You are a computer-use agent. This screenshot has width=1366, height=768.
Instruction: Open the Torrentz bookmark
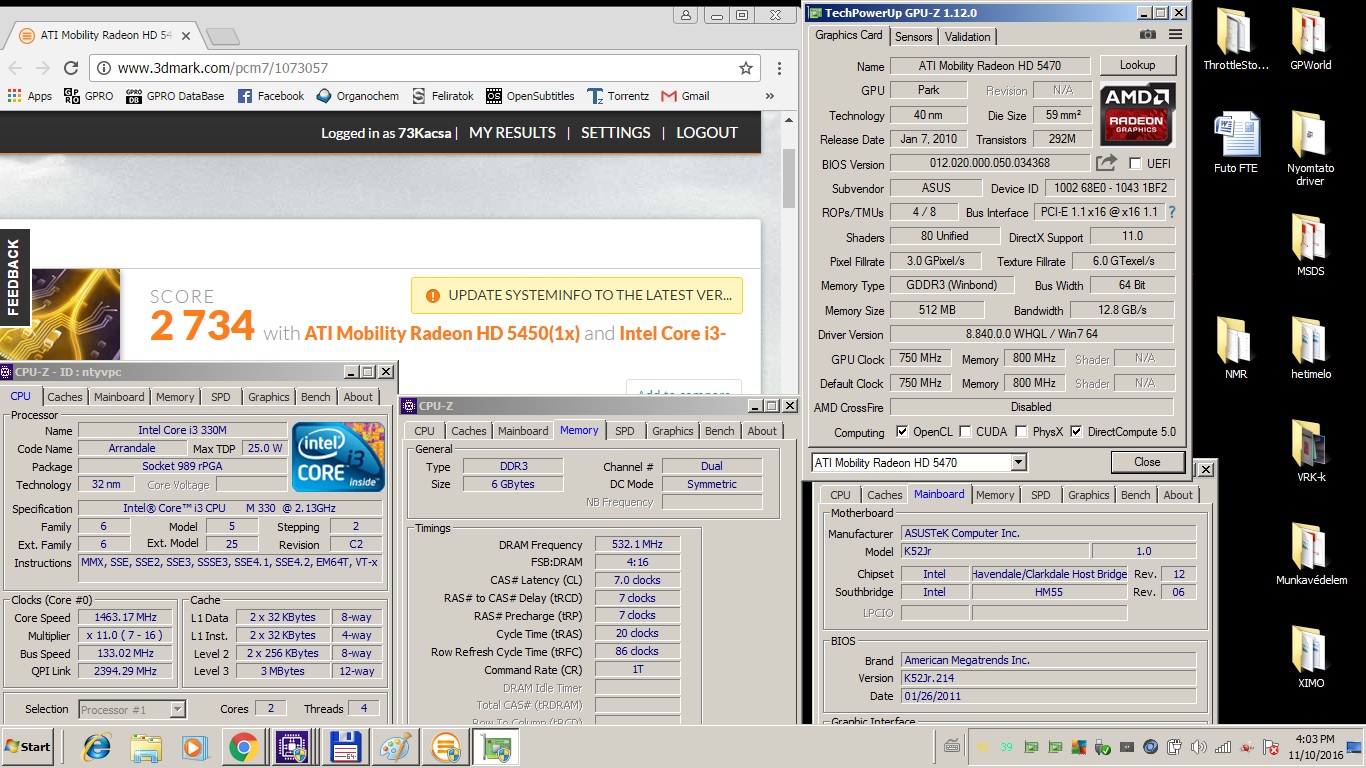[x=618, y=96]
